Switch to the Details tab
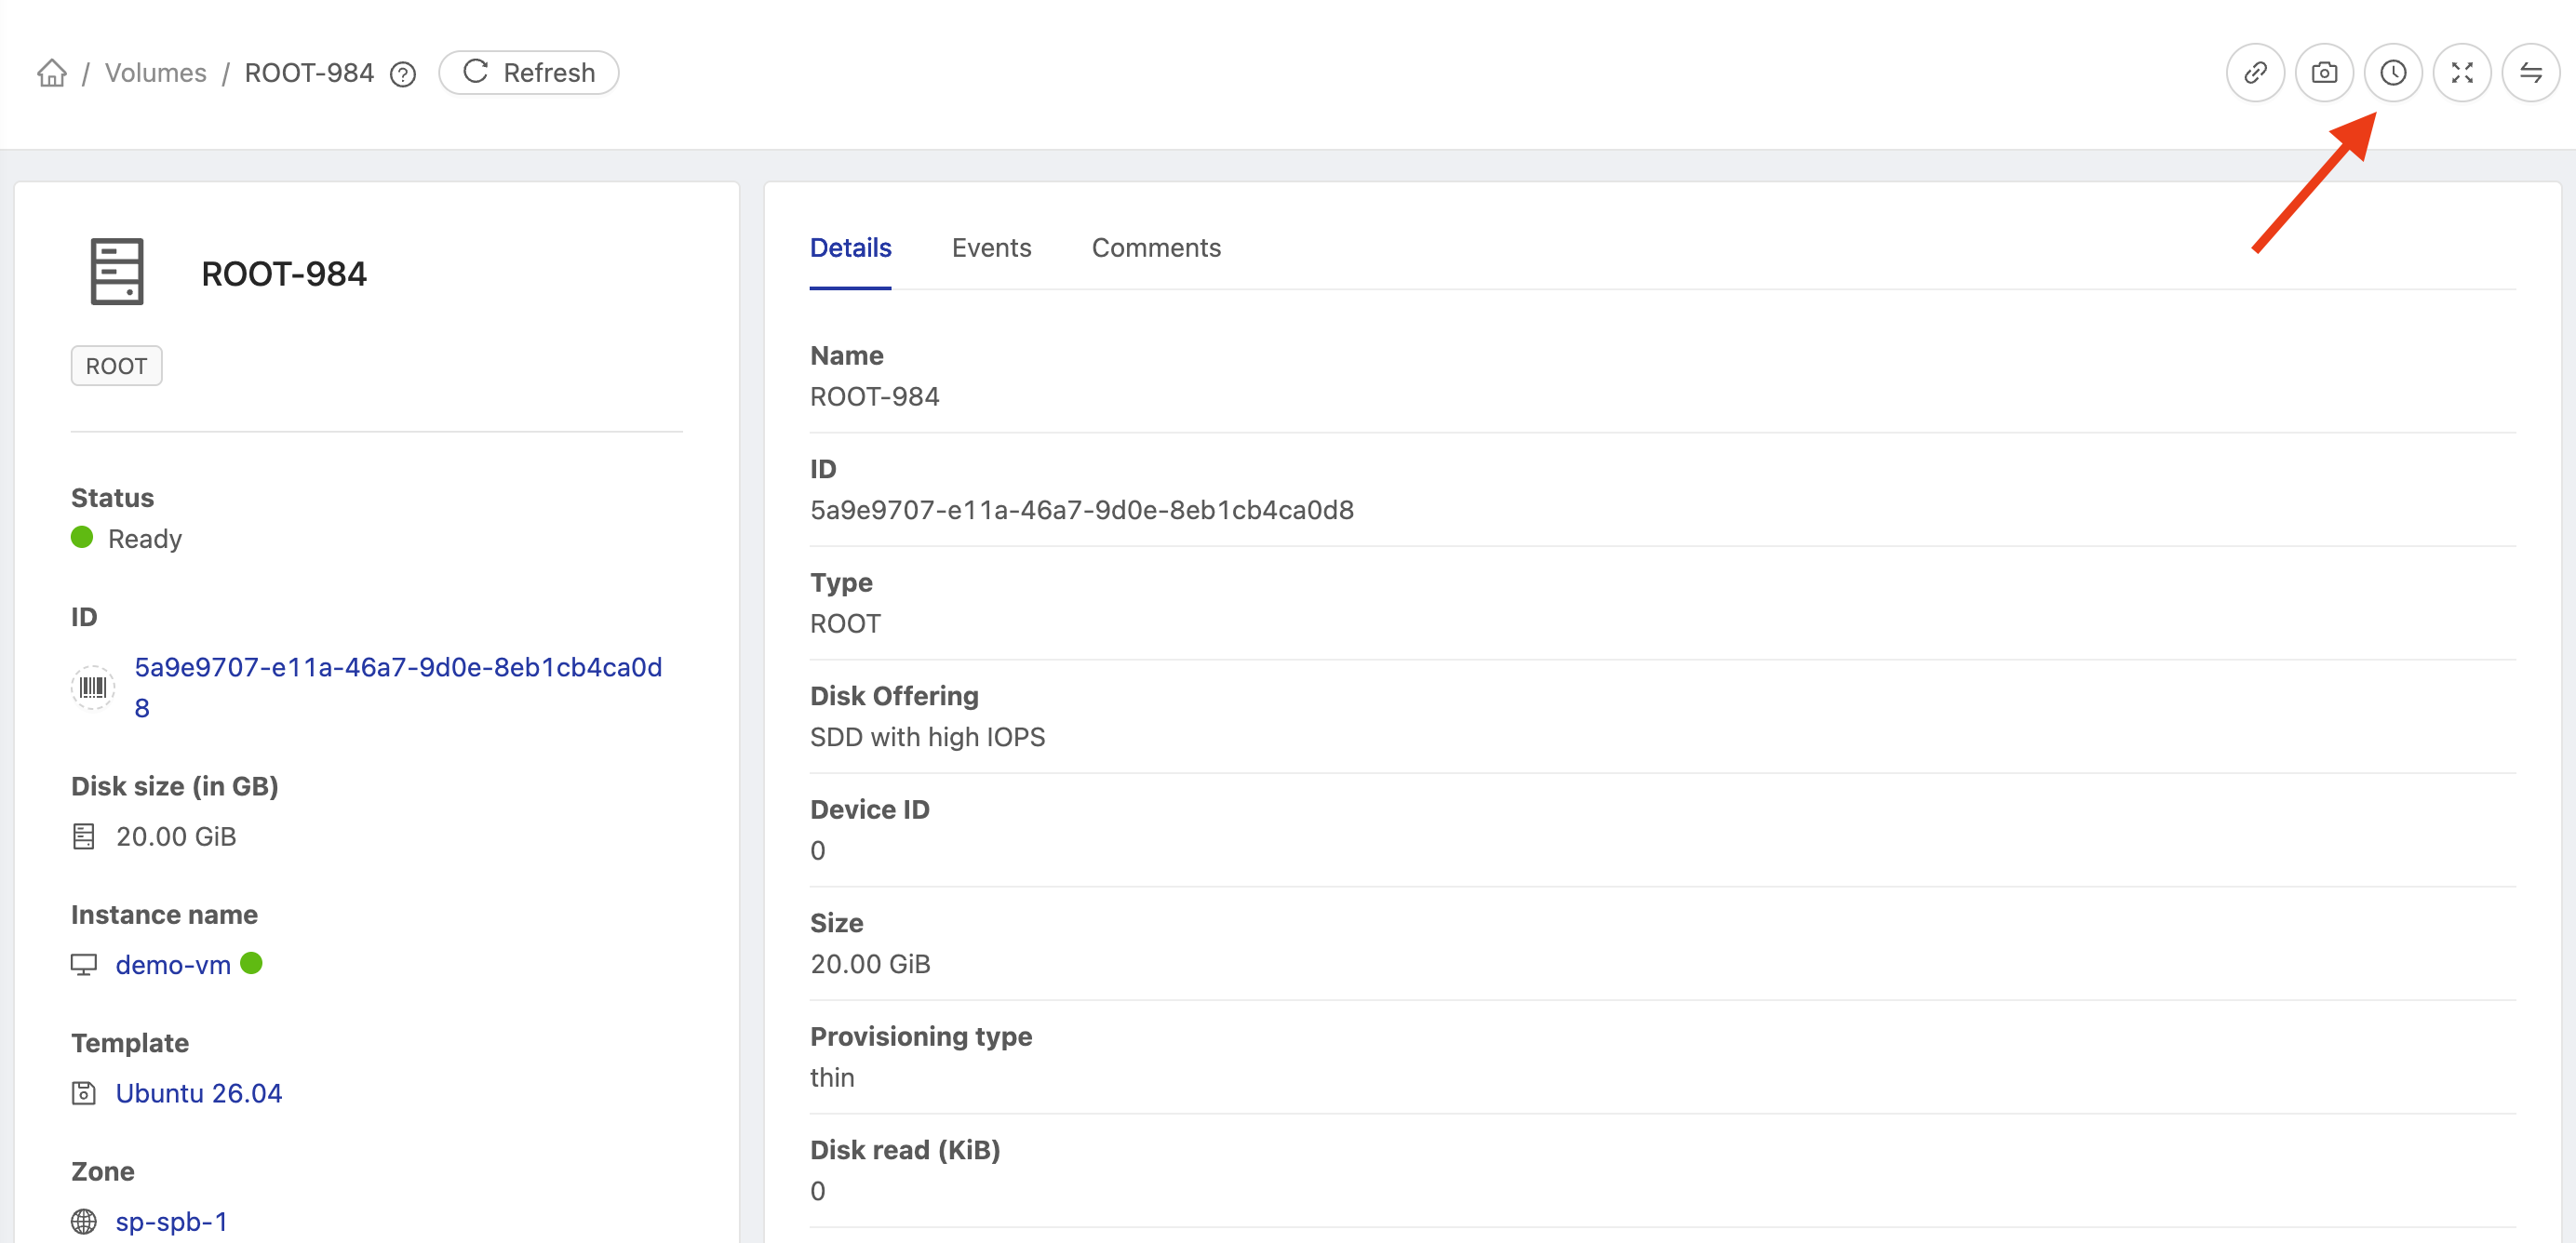This screenshot has width=2576, height=1243. pyautogui.click(x=850, y=248)
